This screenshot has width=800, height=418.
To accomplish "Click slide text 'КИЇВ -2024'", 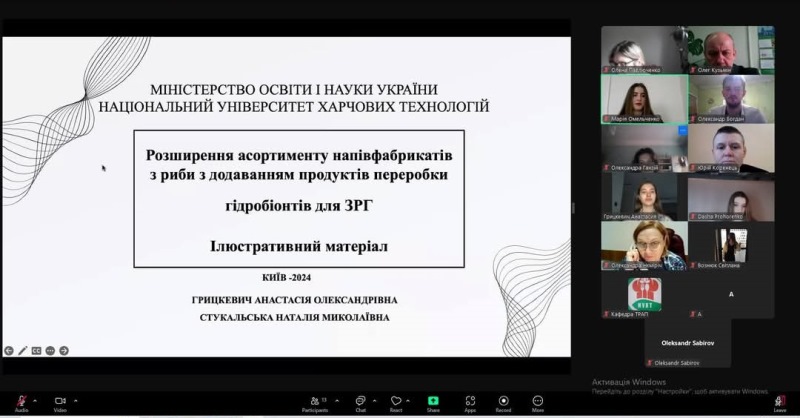I will 286,278.
